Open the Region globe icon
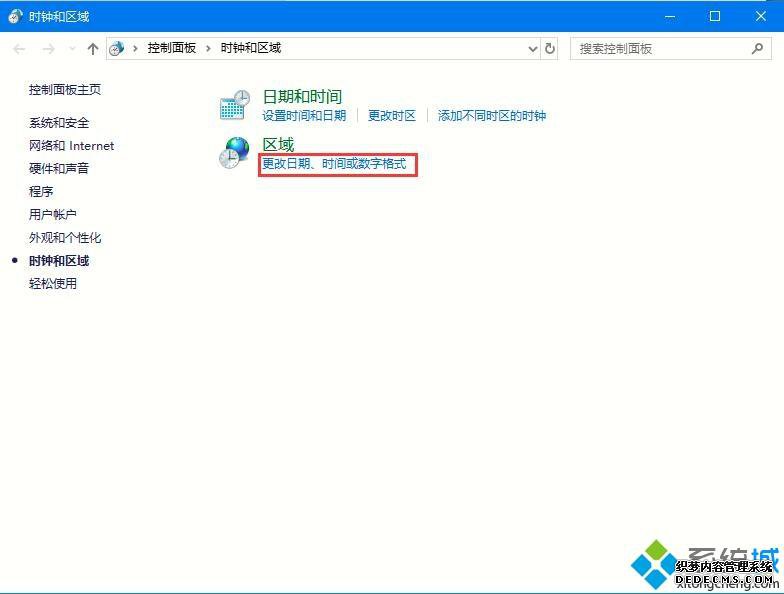Image resolution: width=784 pixels, height=594 pixels. pos(234,152)
